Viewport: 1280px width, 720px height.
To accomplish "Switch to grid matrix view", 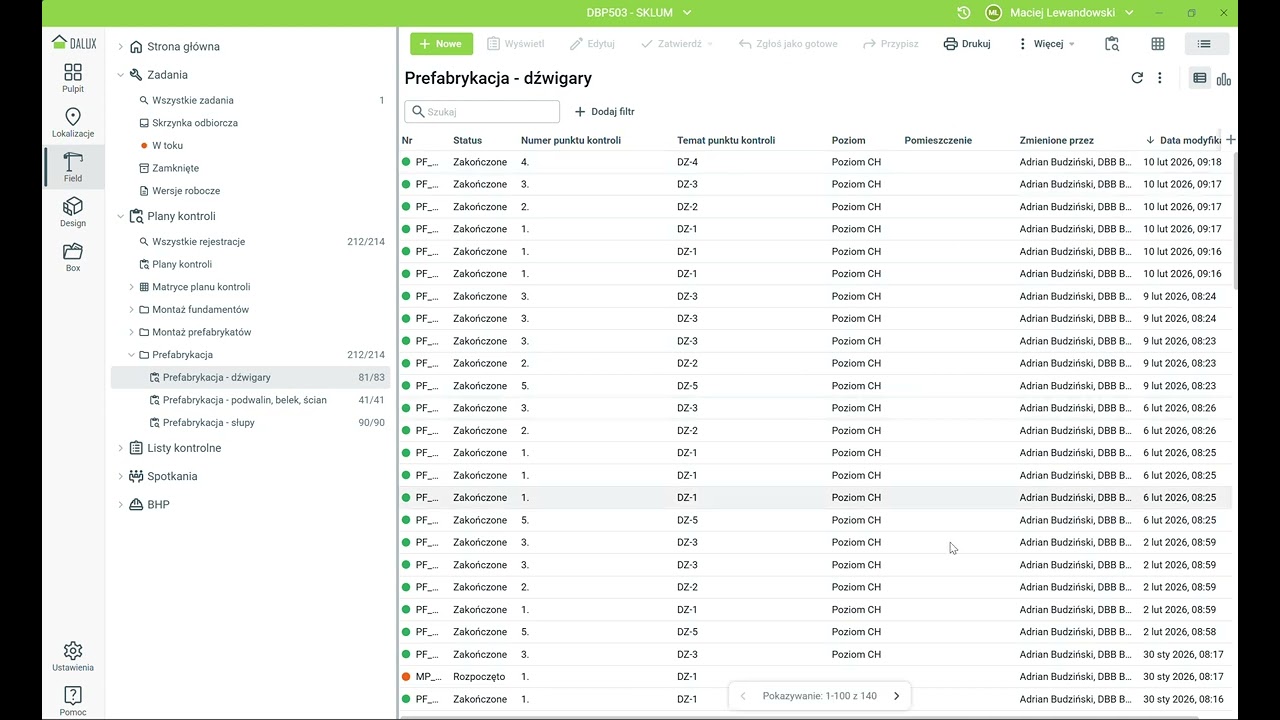I will coord(1158,44).
